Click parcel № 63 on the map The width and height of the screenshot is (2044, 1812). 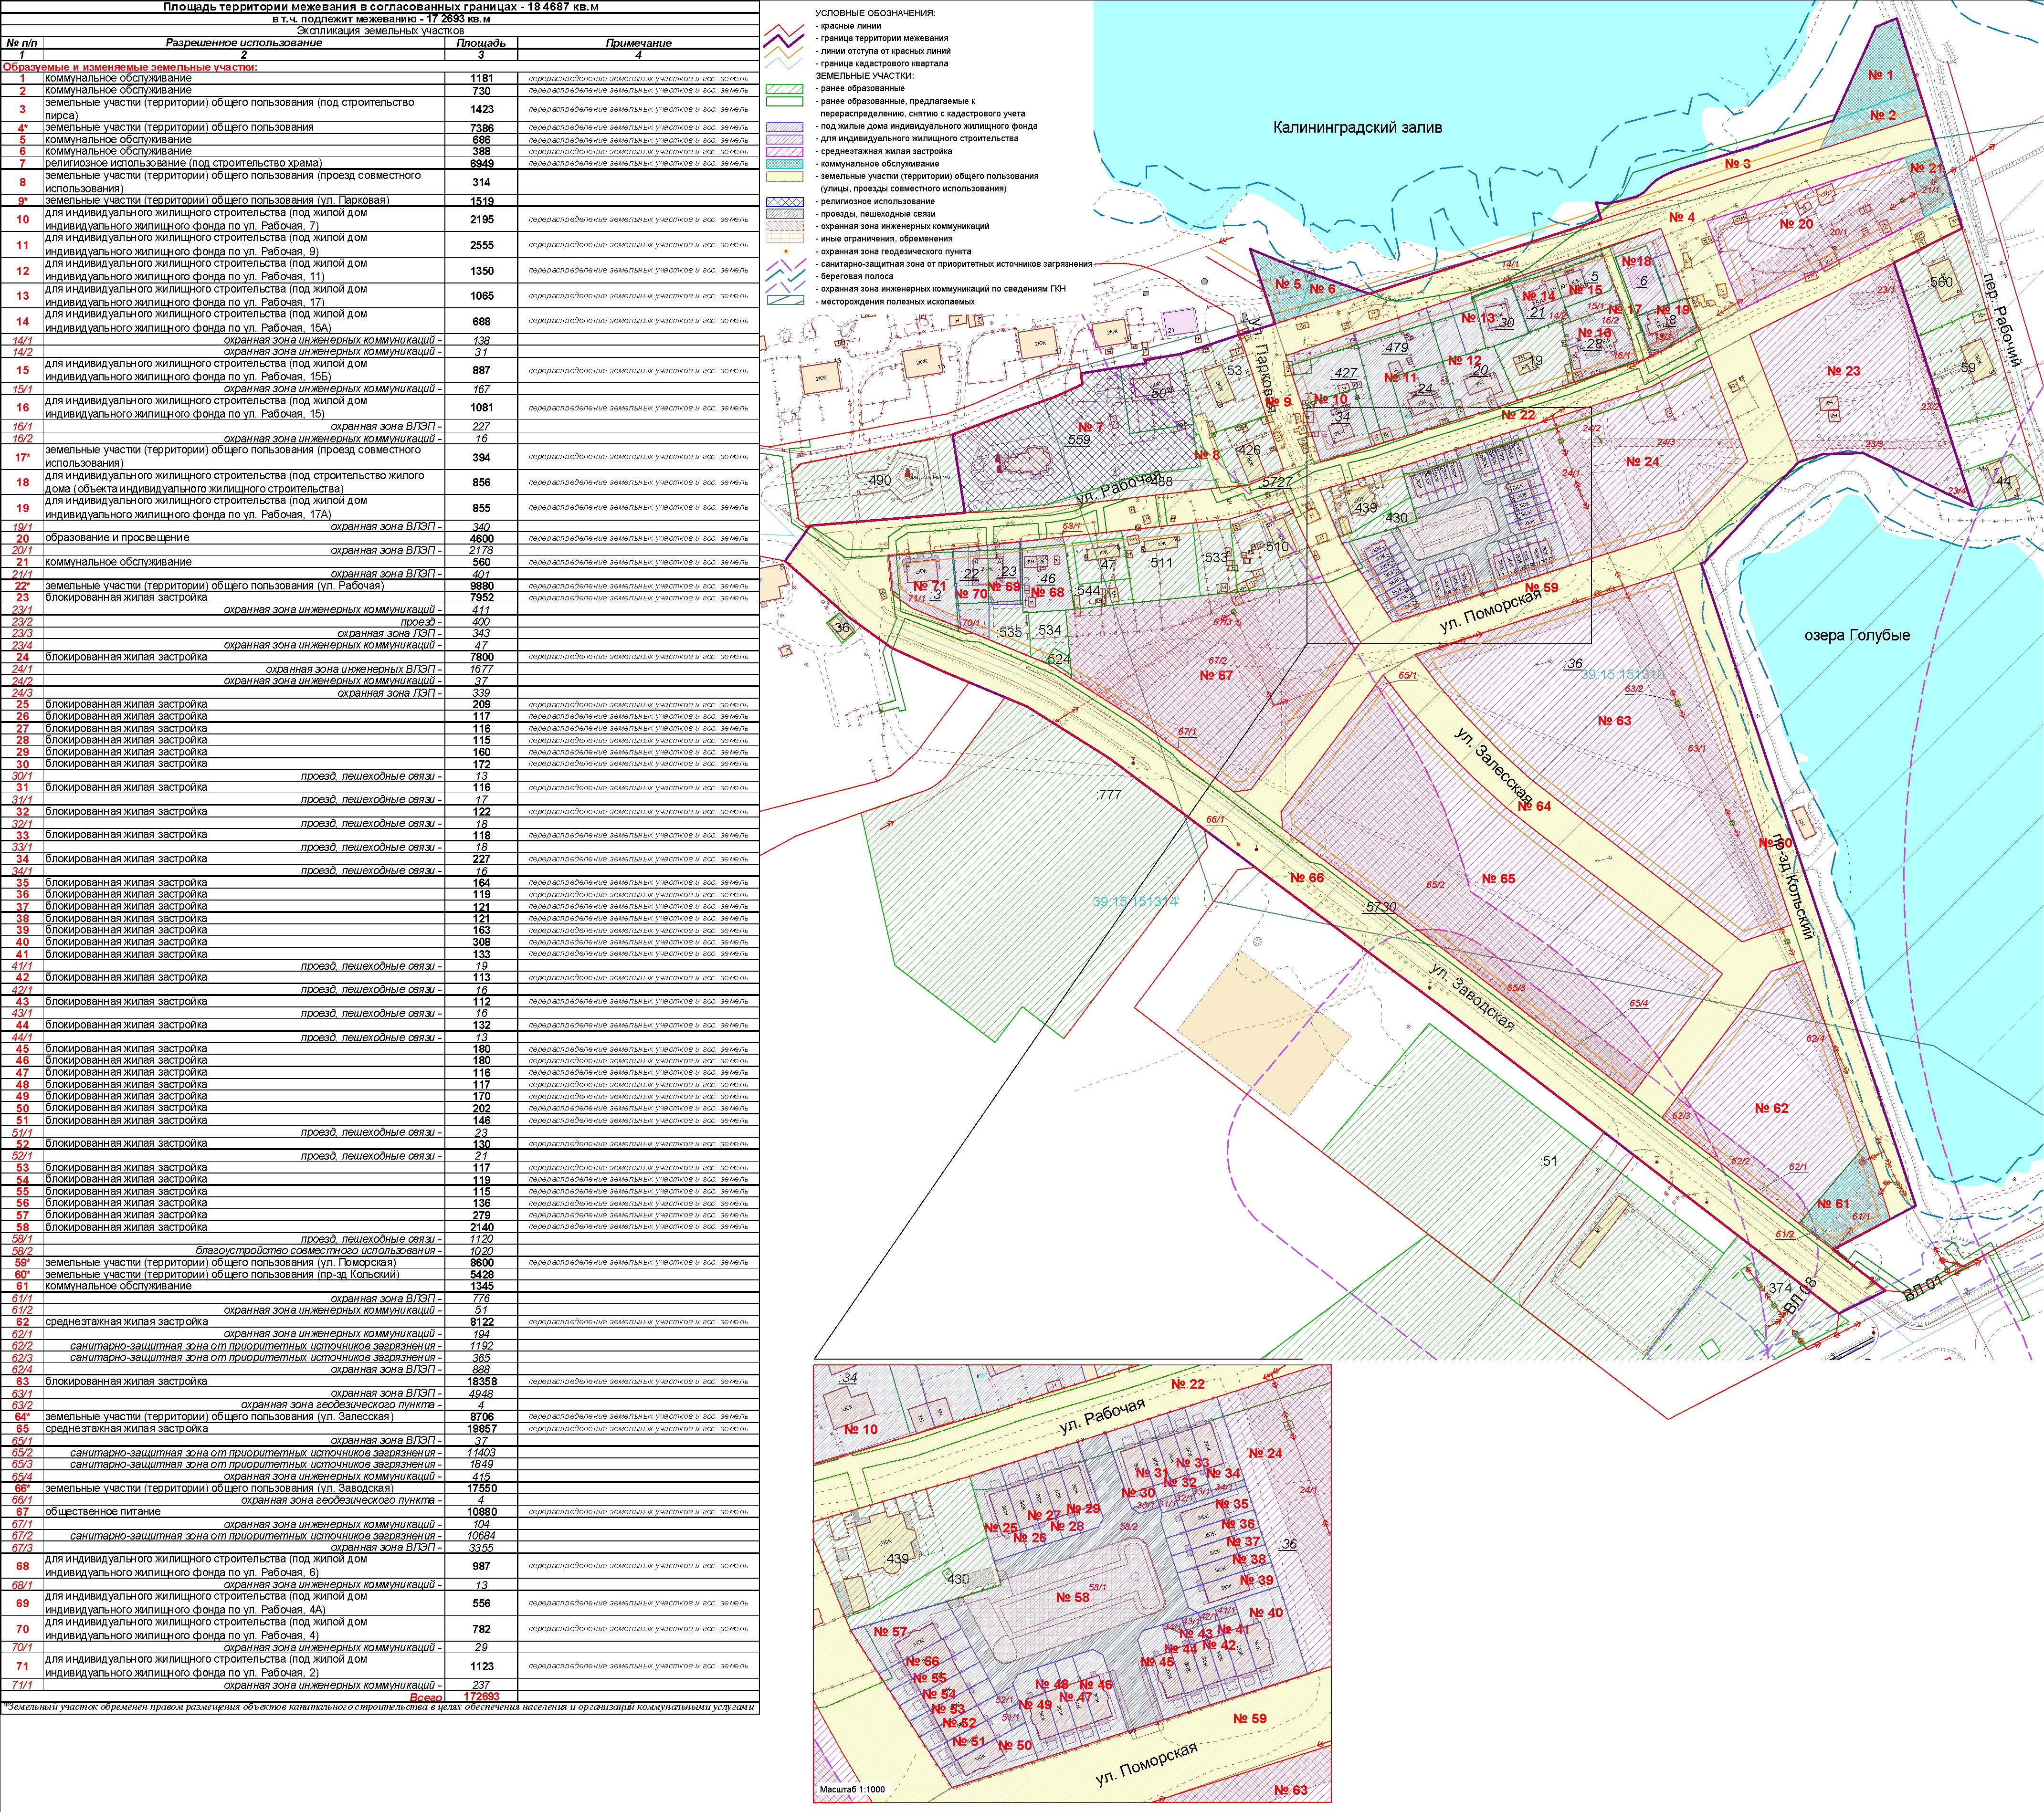[1614, 720]
